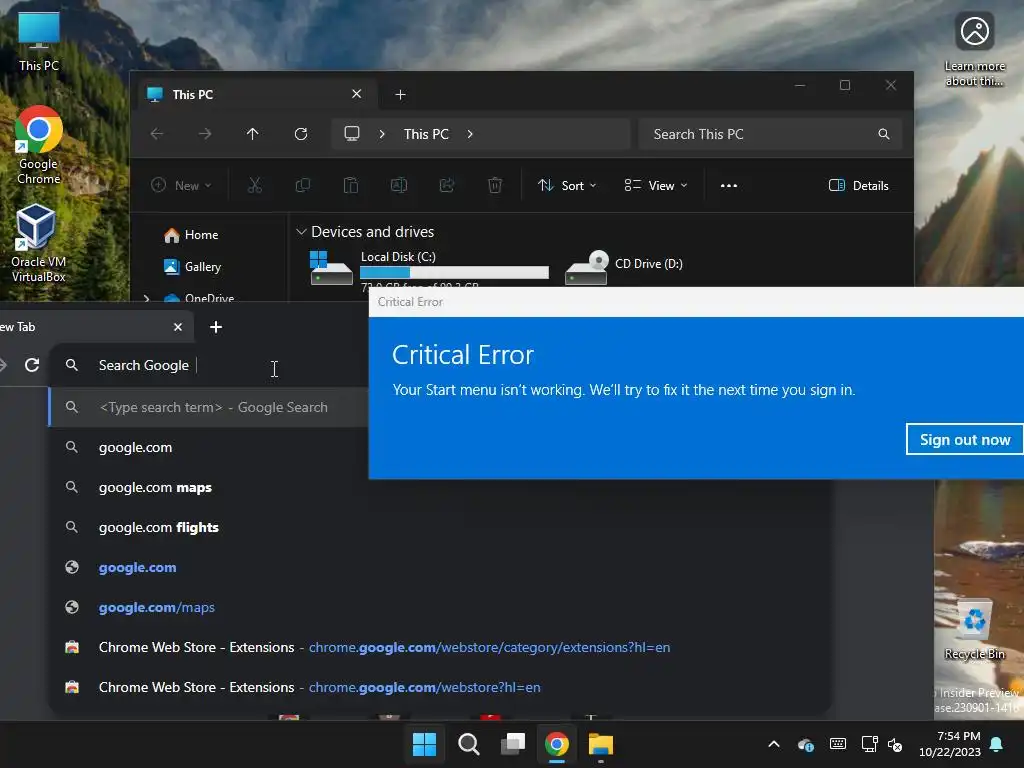Refresh the File Explorer view
Image resolution: width=1024 pixels, height=768 pixels.
click(x=300, y=134)
